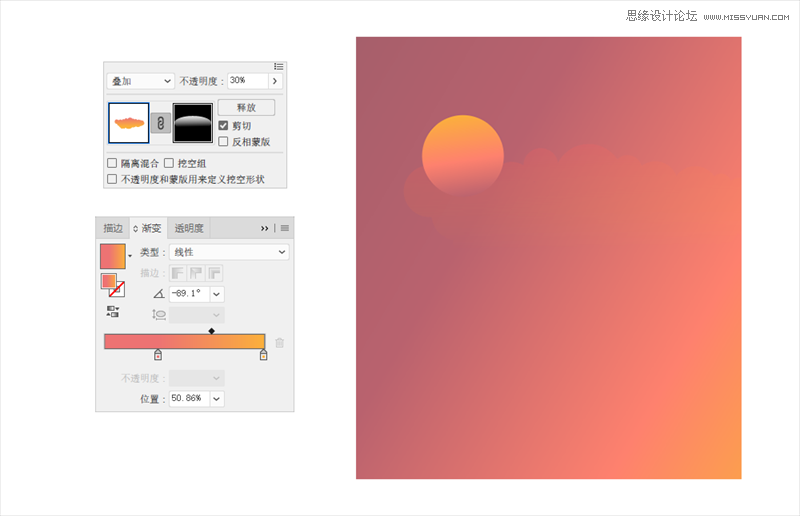Viewport: 800px width, 516px height.
Task: Open the angle dropdown arrow
Action: [x=217, y=294]
